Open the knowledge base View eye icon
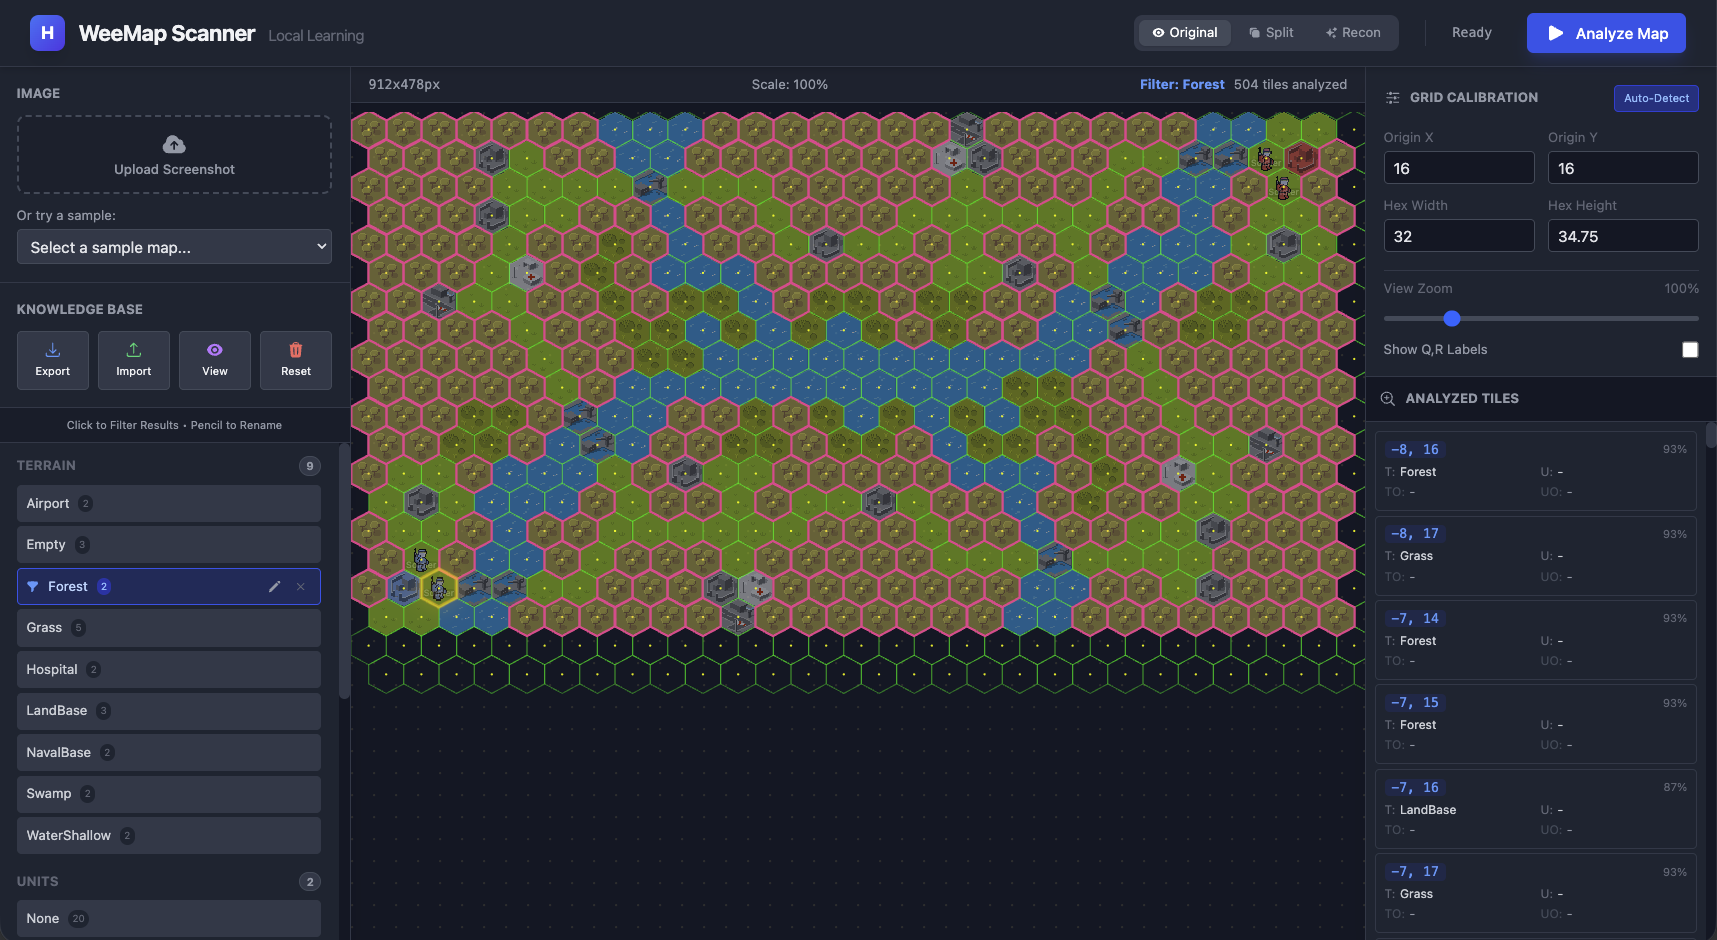 coord(215,351)
